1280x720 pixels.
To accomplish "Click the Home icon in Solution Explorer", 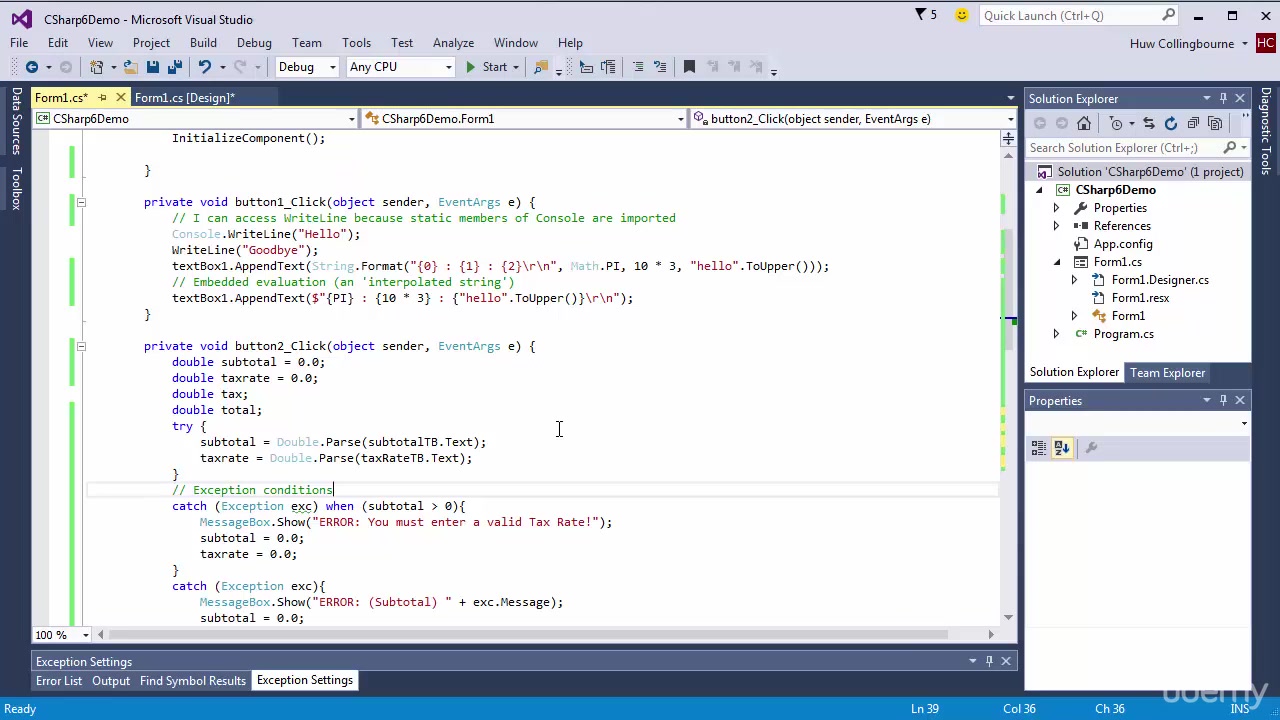I will 1084,123.
